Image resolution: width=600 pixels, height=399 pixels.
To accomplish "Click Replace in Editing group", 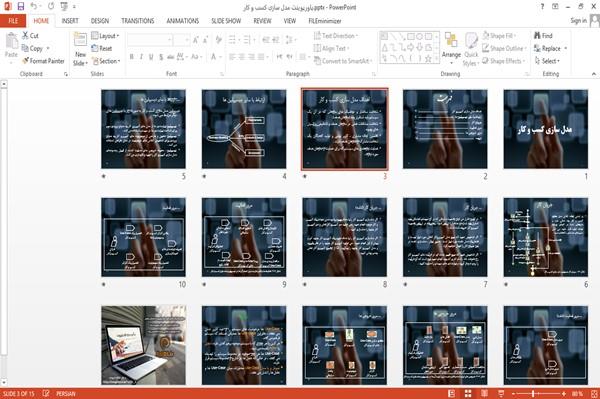I will pos(550,48).
